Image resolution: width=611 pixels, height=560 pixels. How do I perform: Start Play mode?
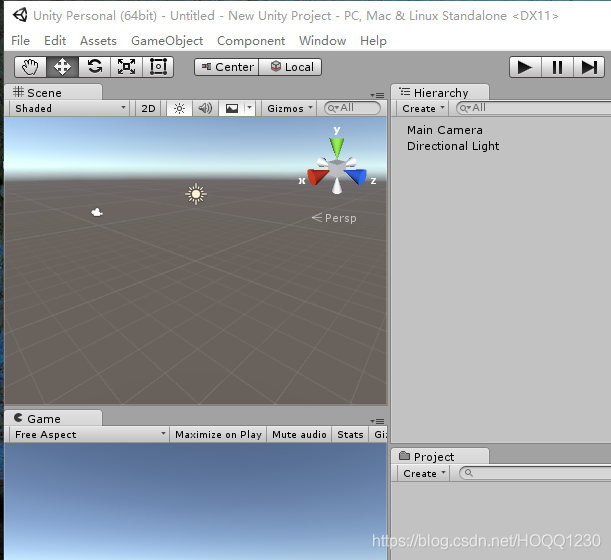[x=525, y=67]
